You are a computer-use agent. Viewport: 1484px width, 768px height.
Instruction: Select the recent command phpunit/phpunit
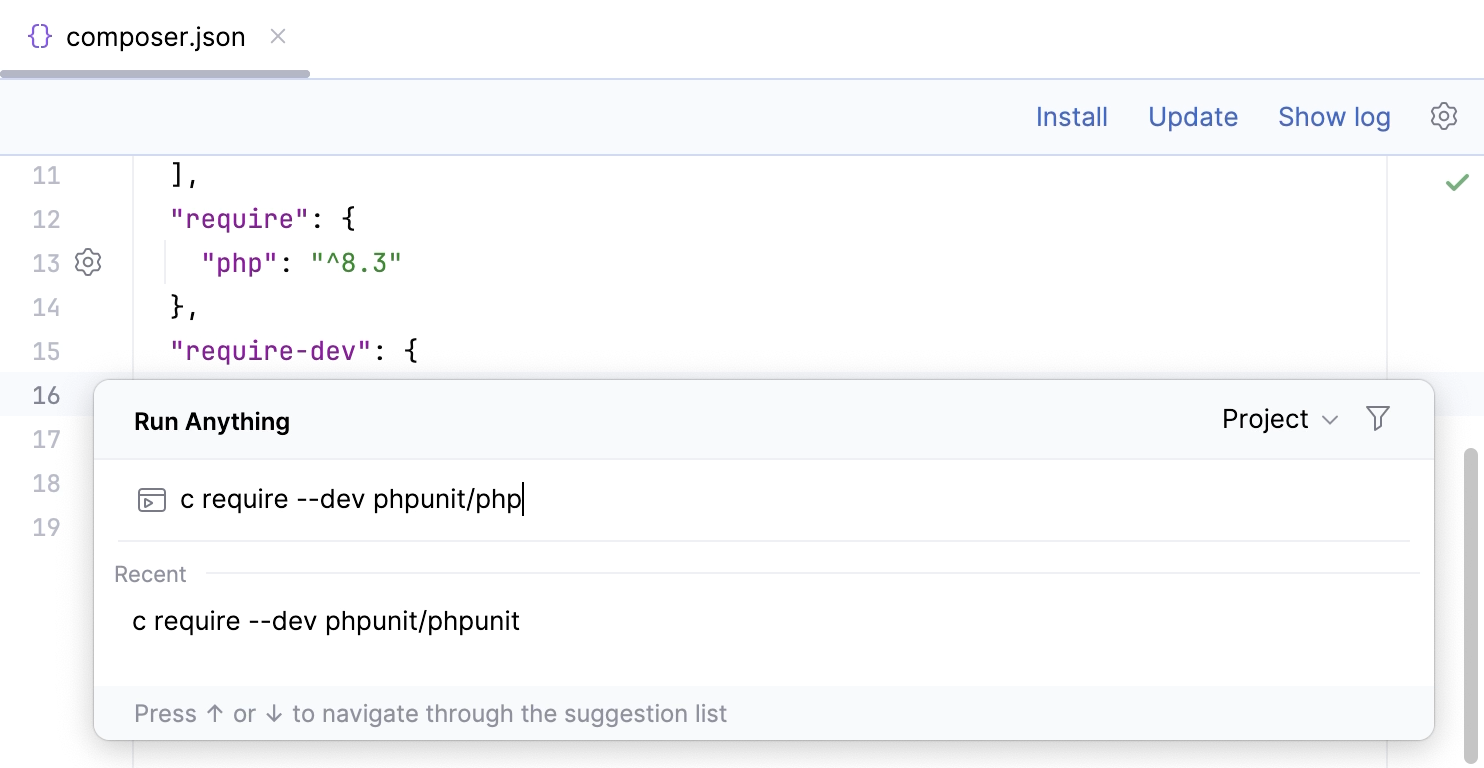point(324,621)
